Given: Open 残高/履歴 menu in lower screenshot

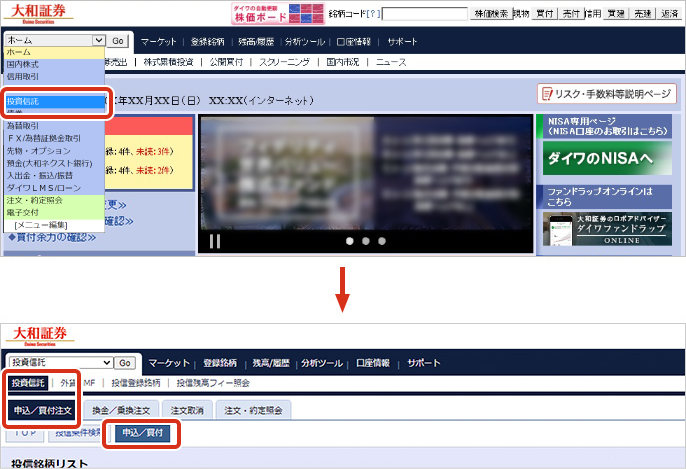Looking at the screenshot, I should tap(271, 363).
